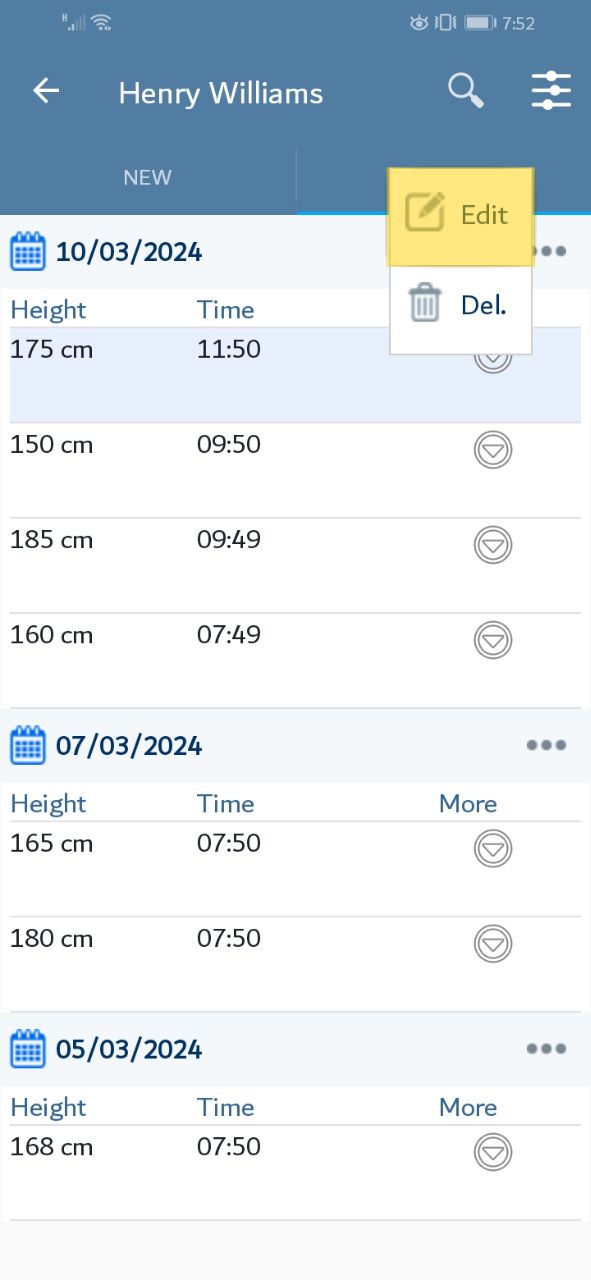Click the calendar icon beside 10/03/2024
Viewport: 591px width, 1280px height.
click(x=28, y=251)
